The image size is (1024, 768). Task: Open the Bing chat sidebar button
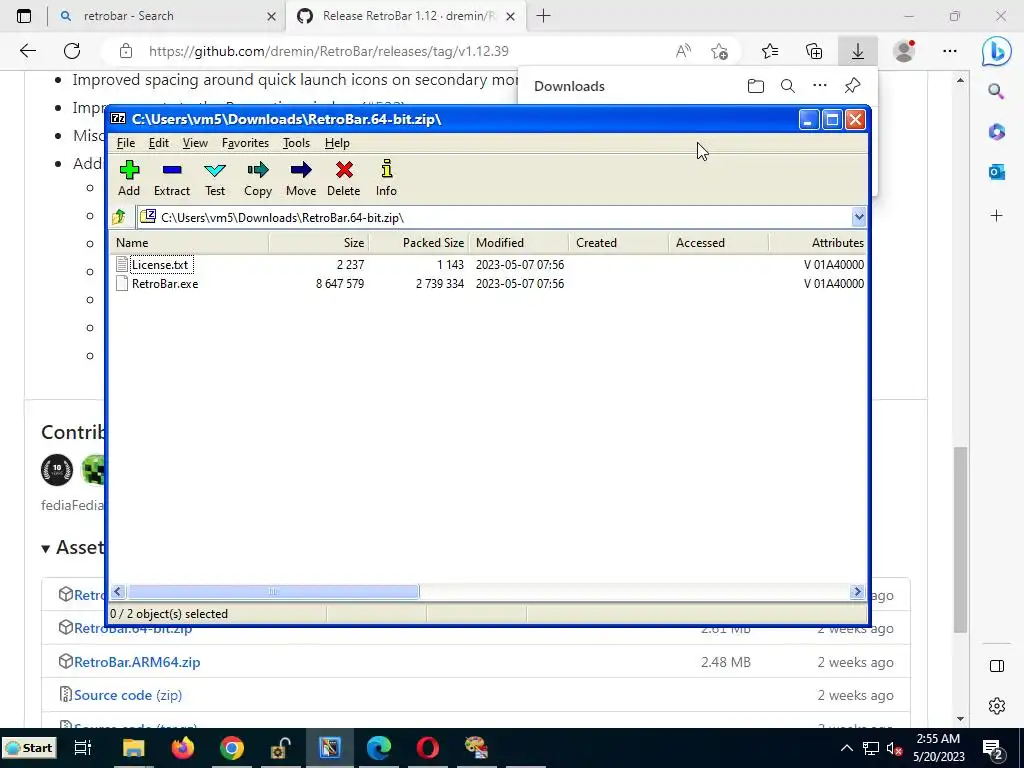coord(997,51)
